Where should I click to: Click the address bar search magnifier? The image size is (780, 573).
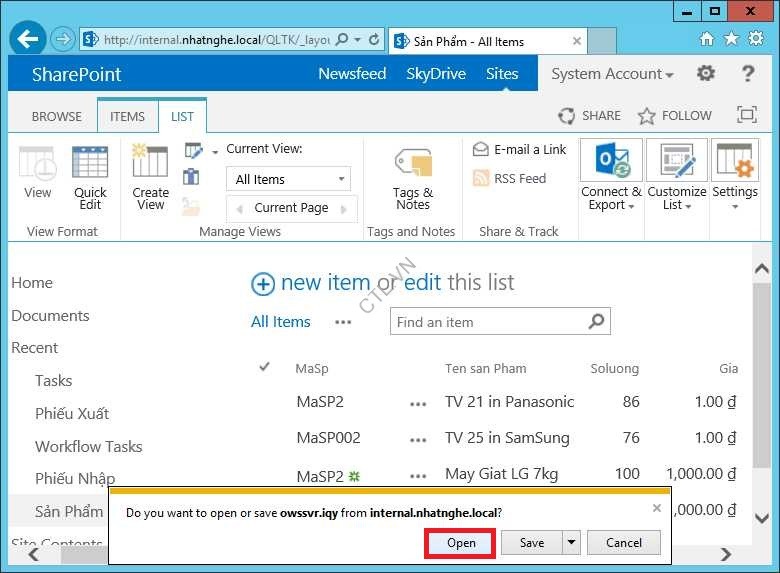point(342,39)
